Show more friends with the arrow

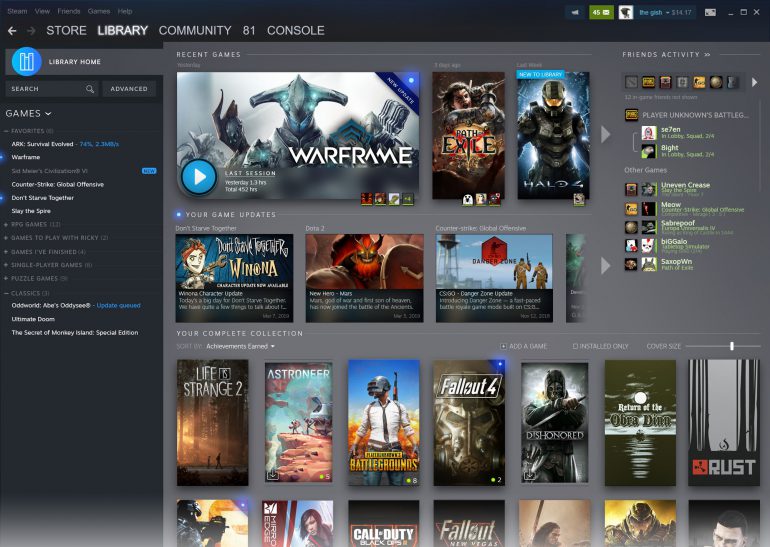(x=755, y=82)
